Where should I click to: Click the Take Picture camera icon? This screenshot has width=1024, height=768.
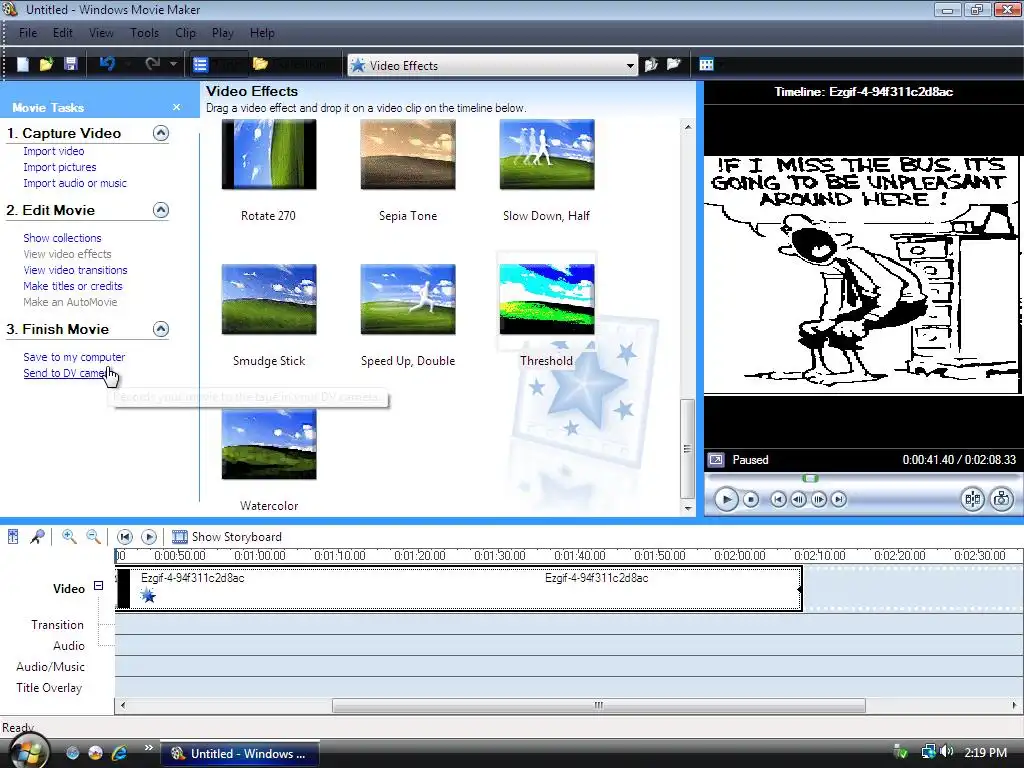1001,500
